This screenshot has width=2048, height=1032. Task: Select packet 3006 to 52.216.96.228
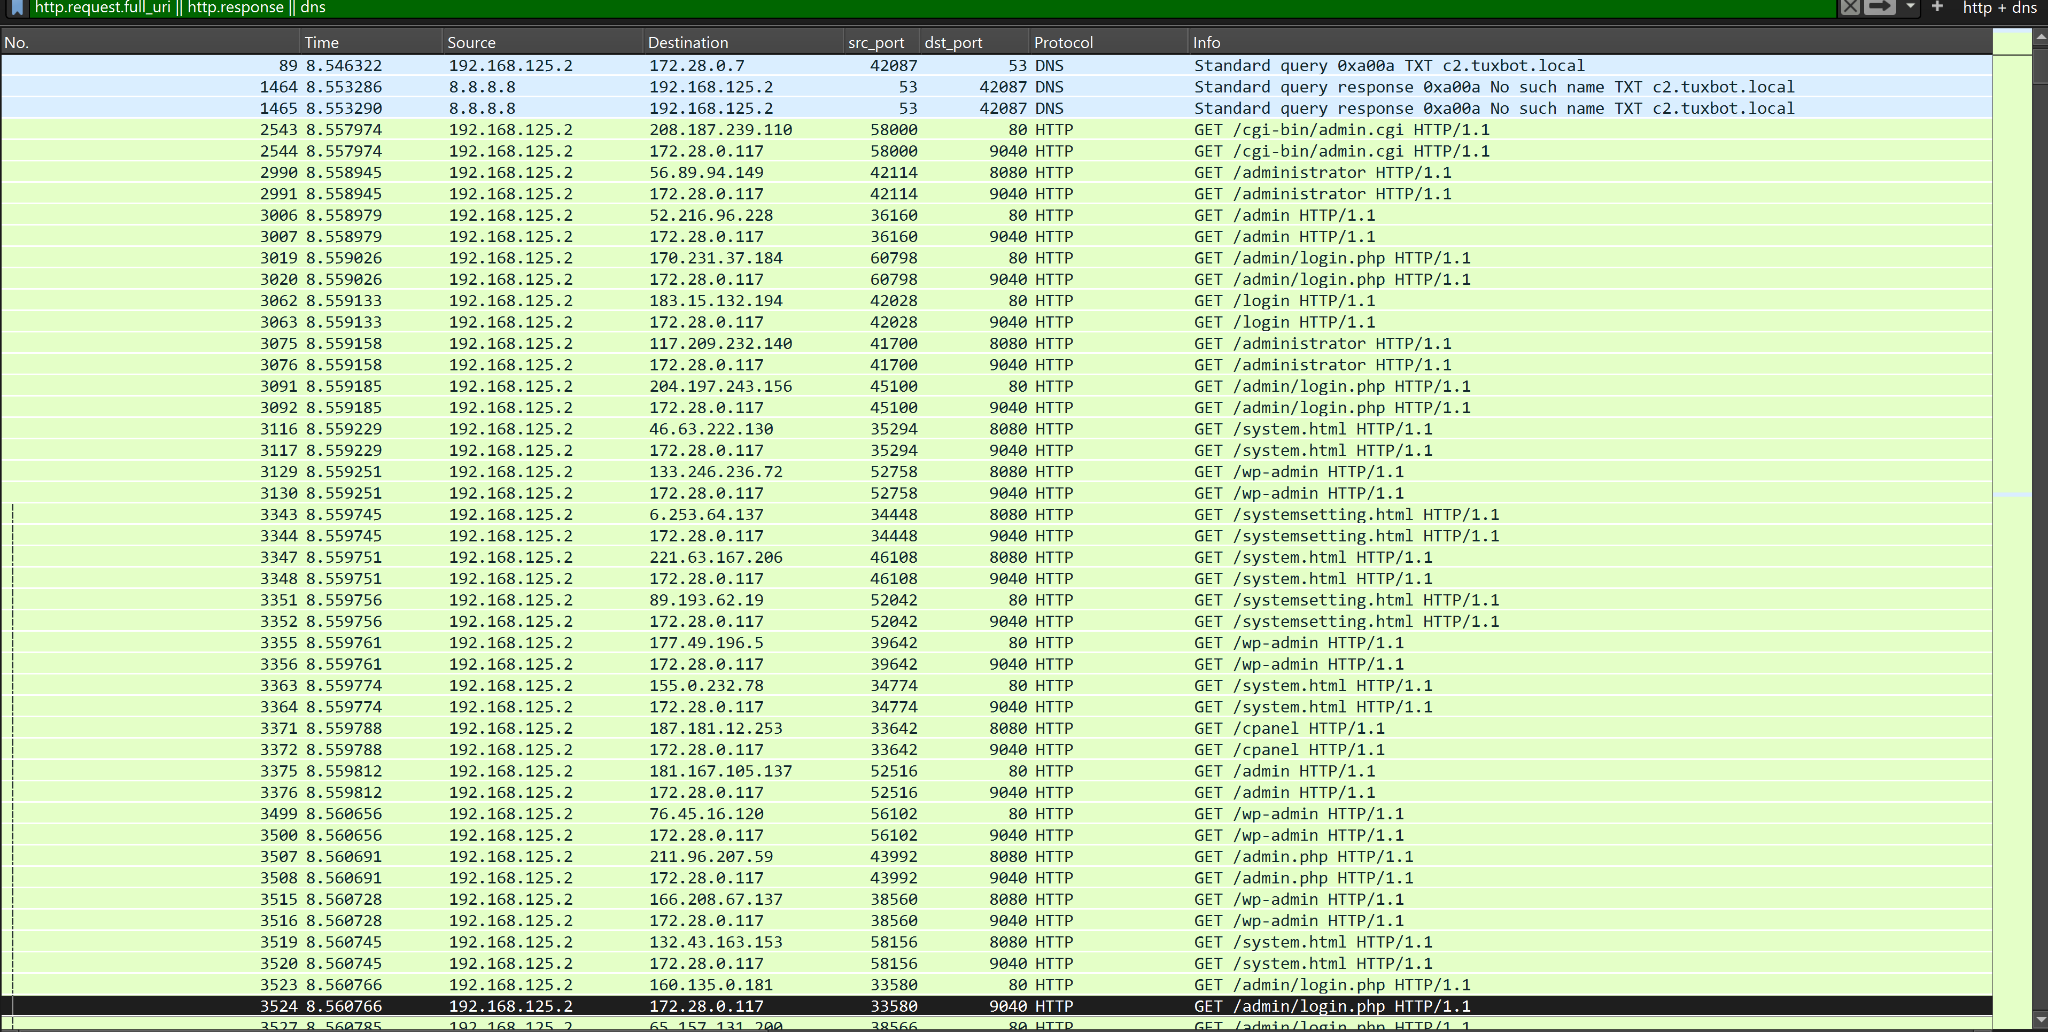[x=996, y=215]
